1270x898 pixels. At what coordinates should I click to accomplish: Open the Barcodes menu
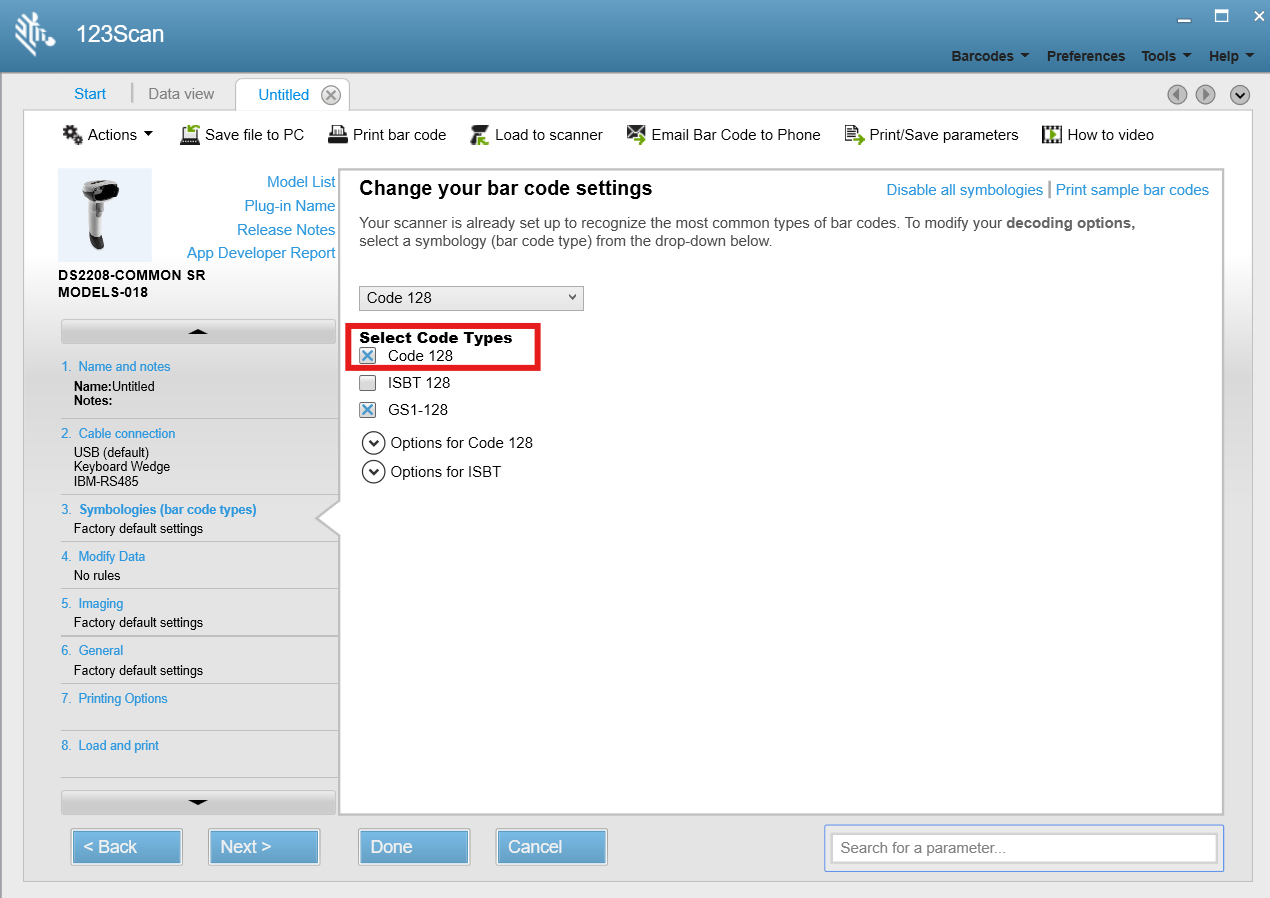(990, 56)
